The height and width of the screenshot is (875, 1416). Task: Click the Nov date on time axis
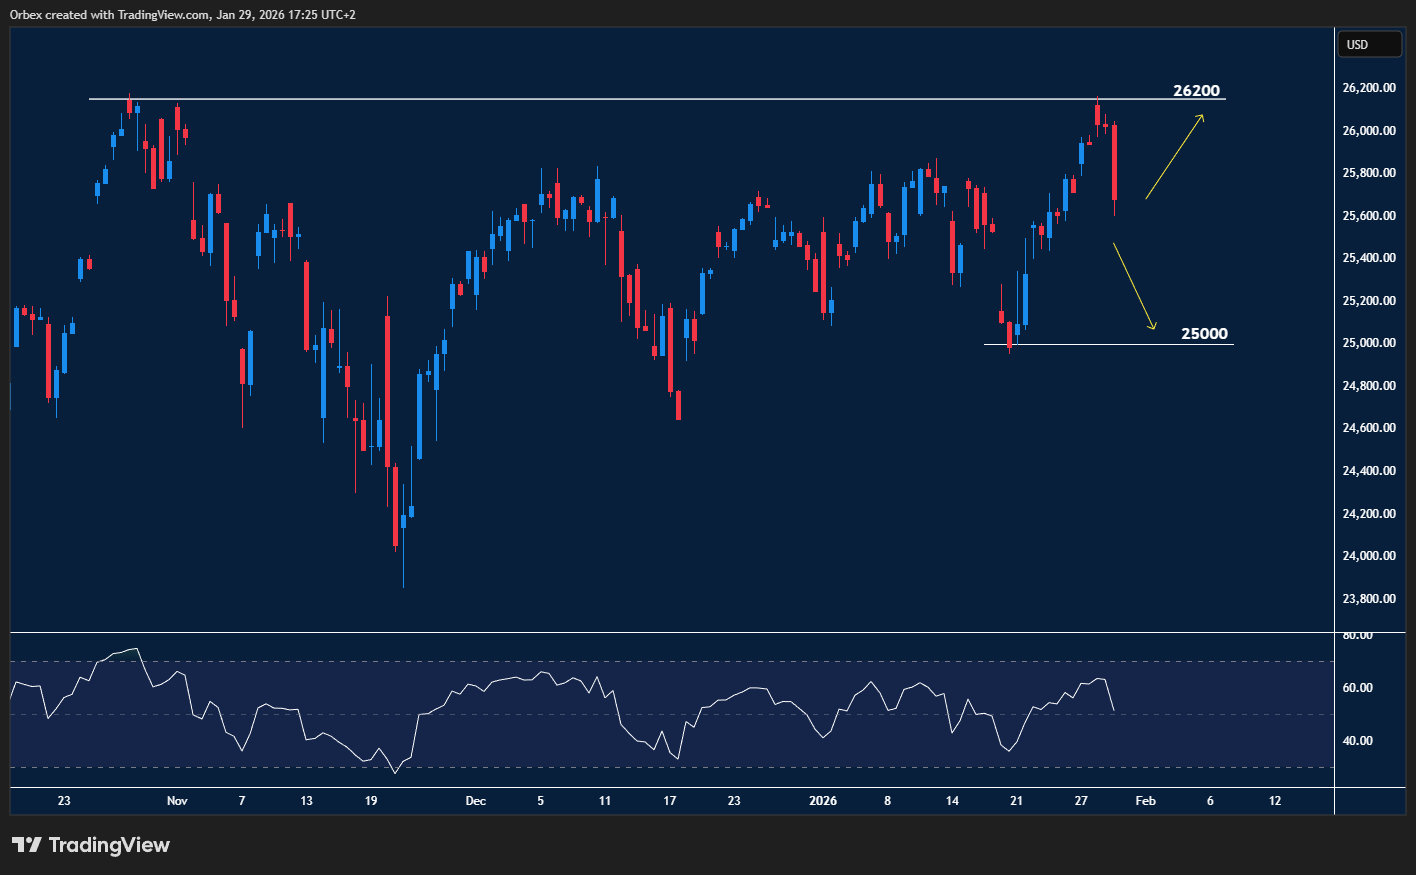point(177,801)
